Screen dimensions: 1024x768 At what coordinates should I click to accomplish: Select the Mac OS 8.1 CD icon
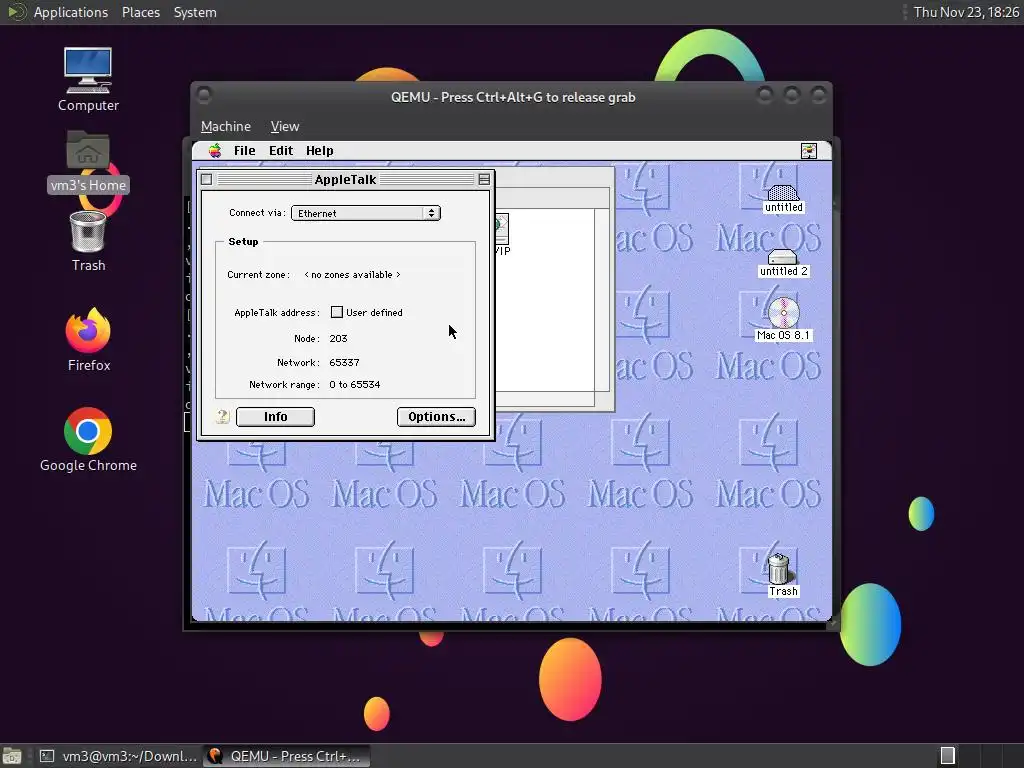[x=783, y=319]
